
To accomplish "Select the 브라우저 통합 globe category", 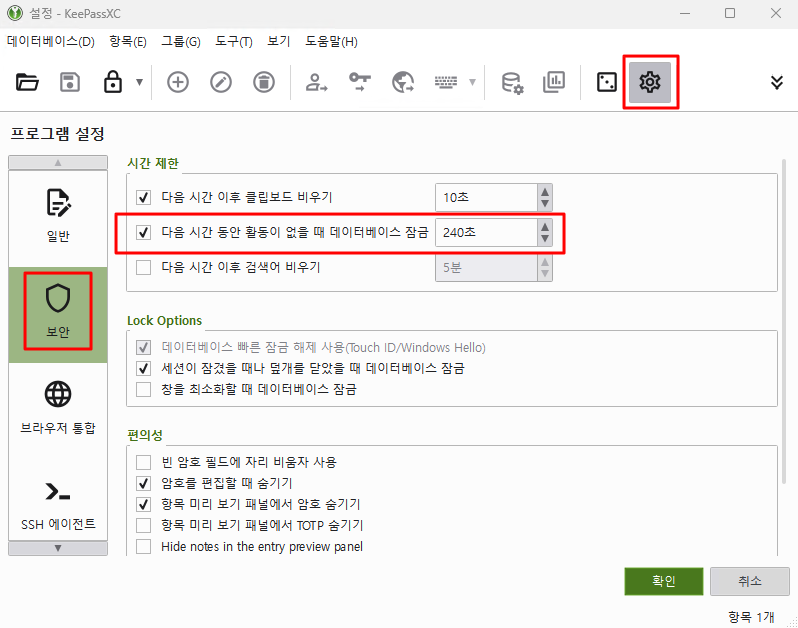I will 58,406.
